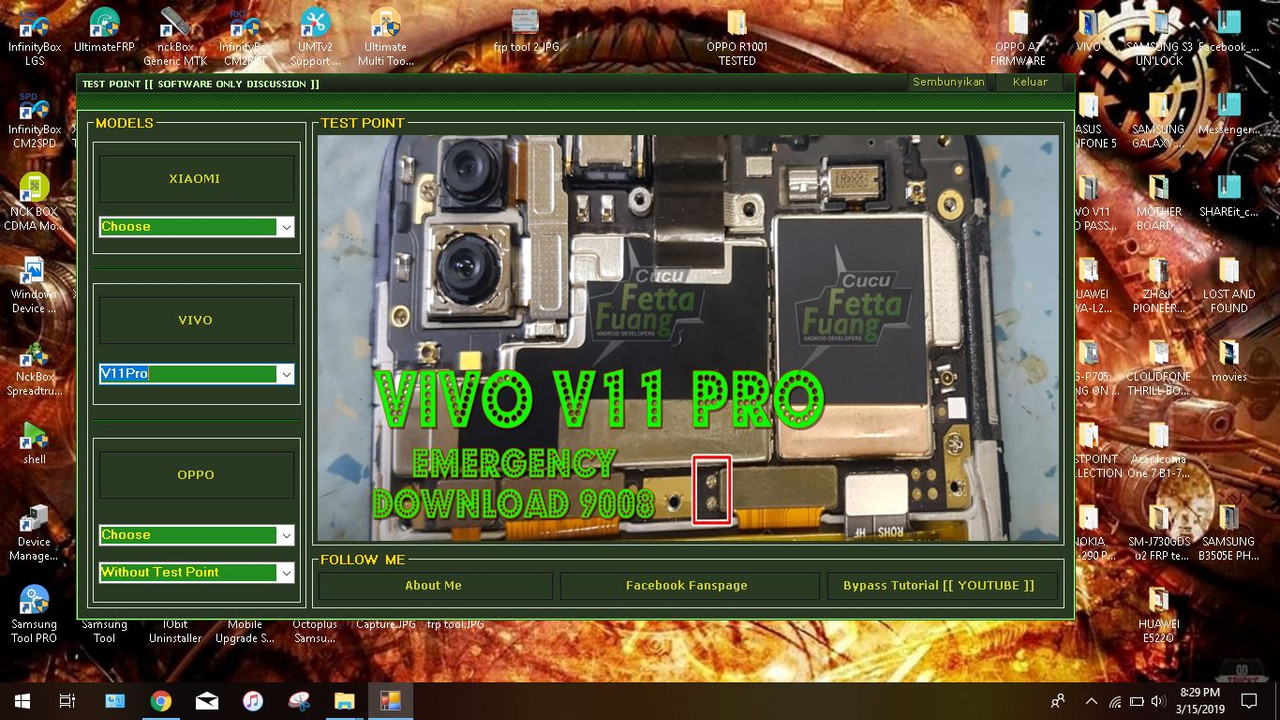1280x720 pixels.
Task: Open InfinityBox CM2RKT desktop icon
Action: pos(245,36)
